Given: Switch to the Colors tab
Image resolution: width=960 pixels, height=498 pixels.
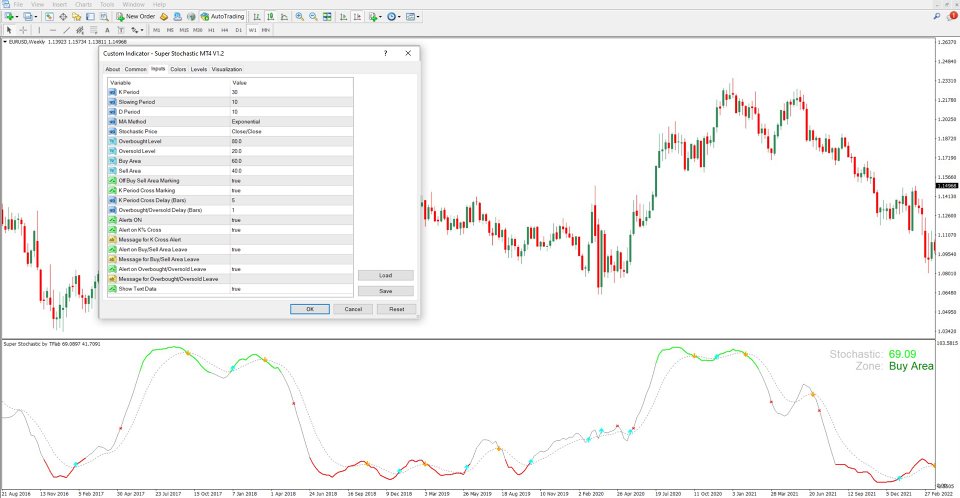Looking at the screenshot, I should 178,69.
